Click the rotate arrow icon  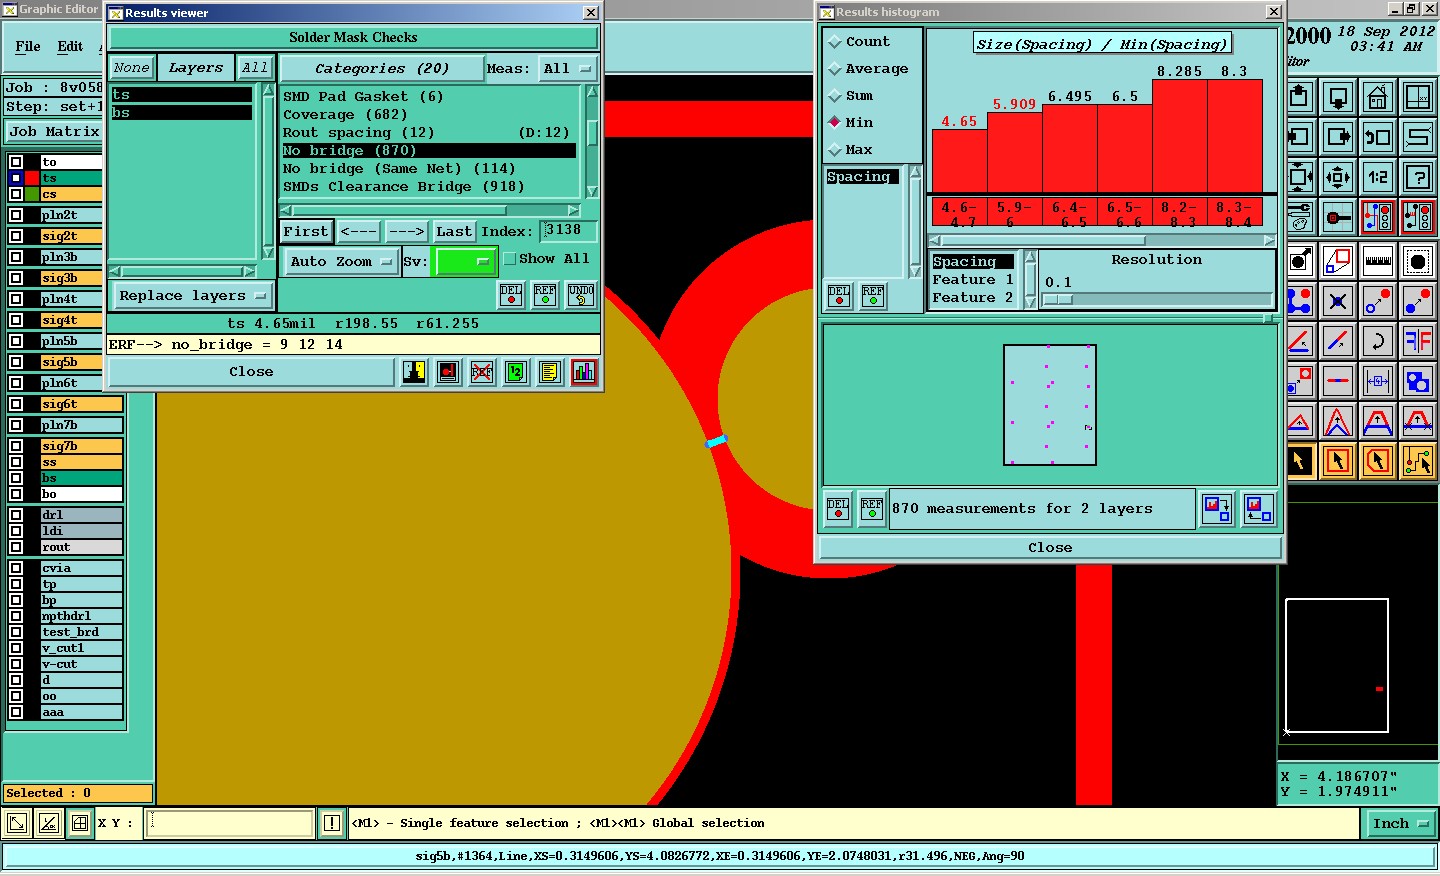[1377, 341]
